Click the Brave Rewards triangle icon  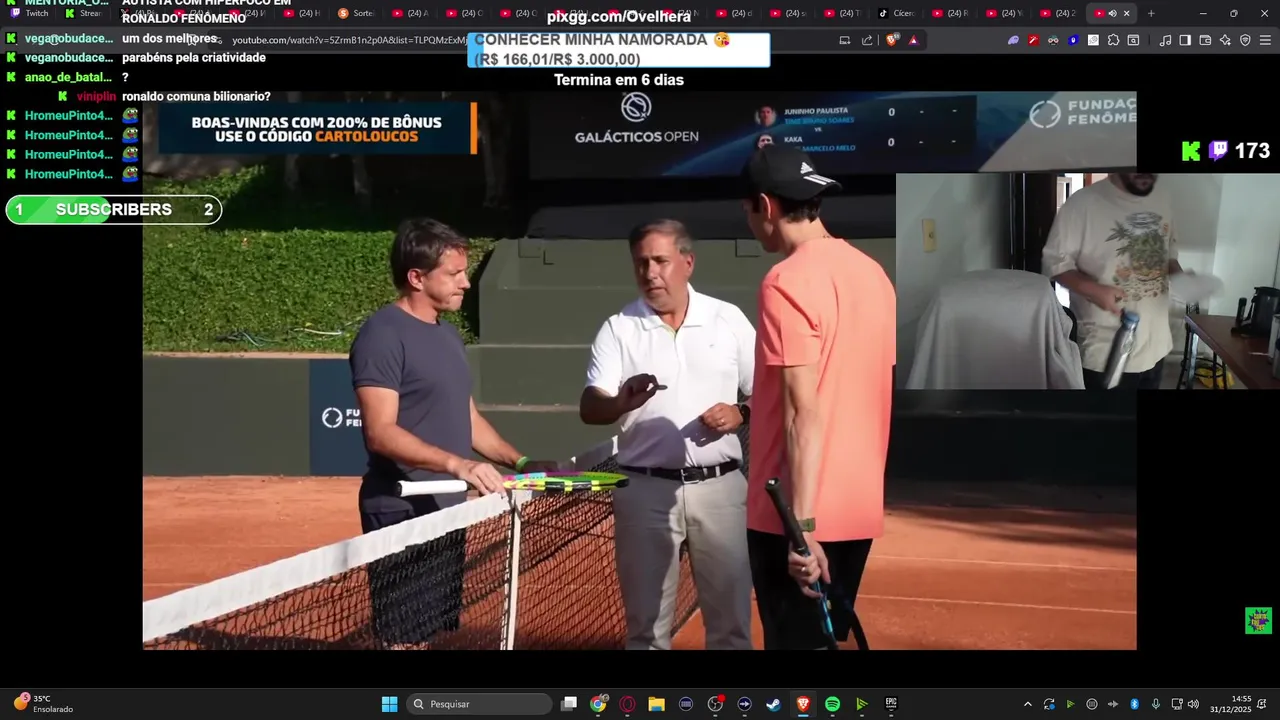click(x=913, y=40)
